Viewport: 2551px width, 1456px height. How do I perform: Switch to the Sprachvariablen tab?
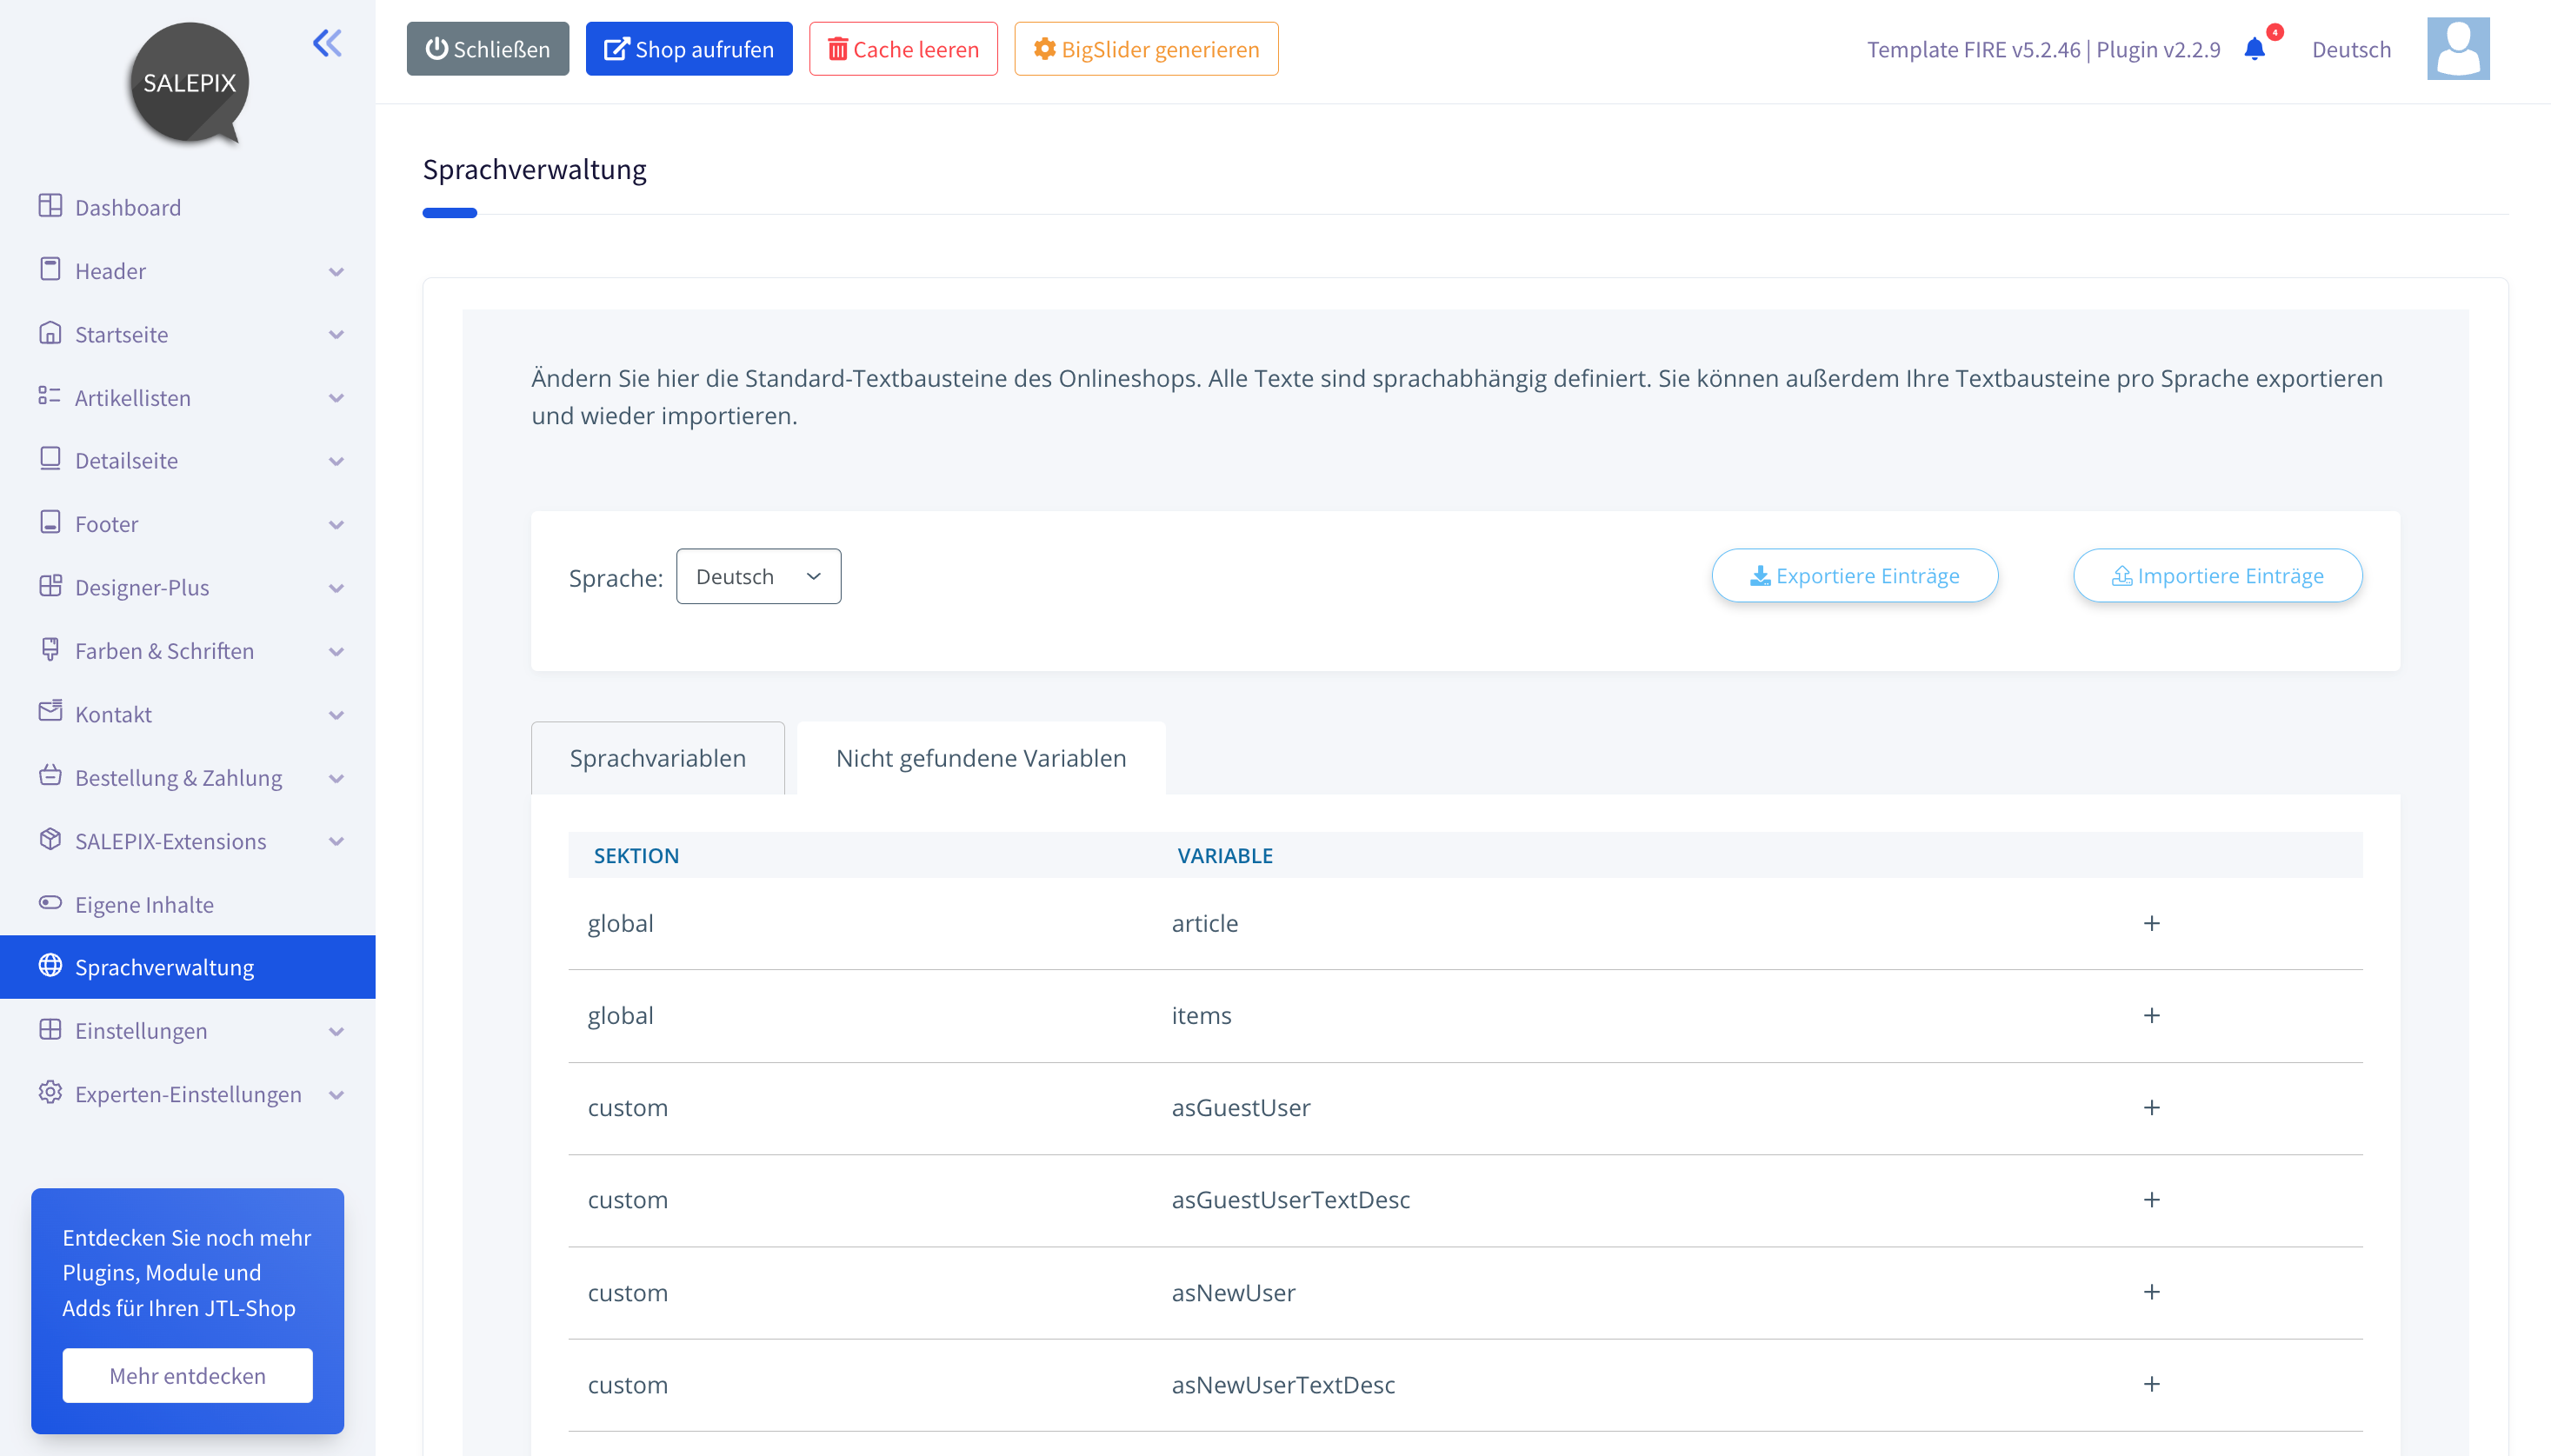[x=657, y=758]
